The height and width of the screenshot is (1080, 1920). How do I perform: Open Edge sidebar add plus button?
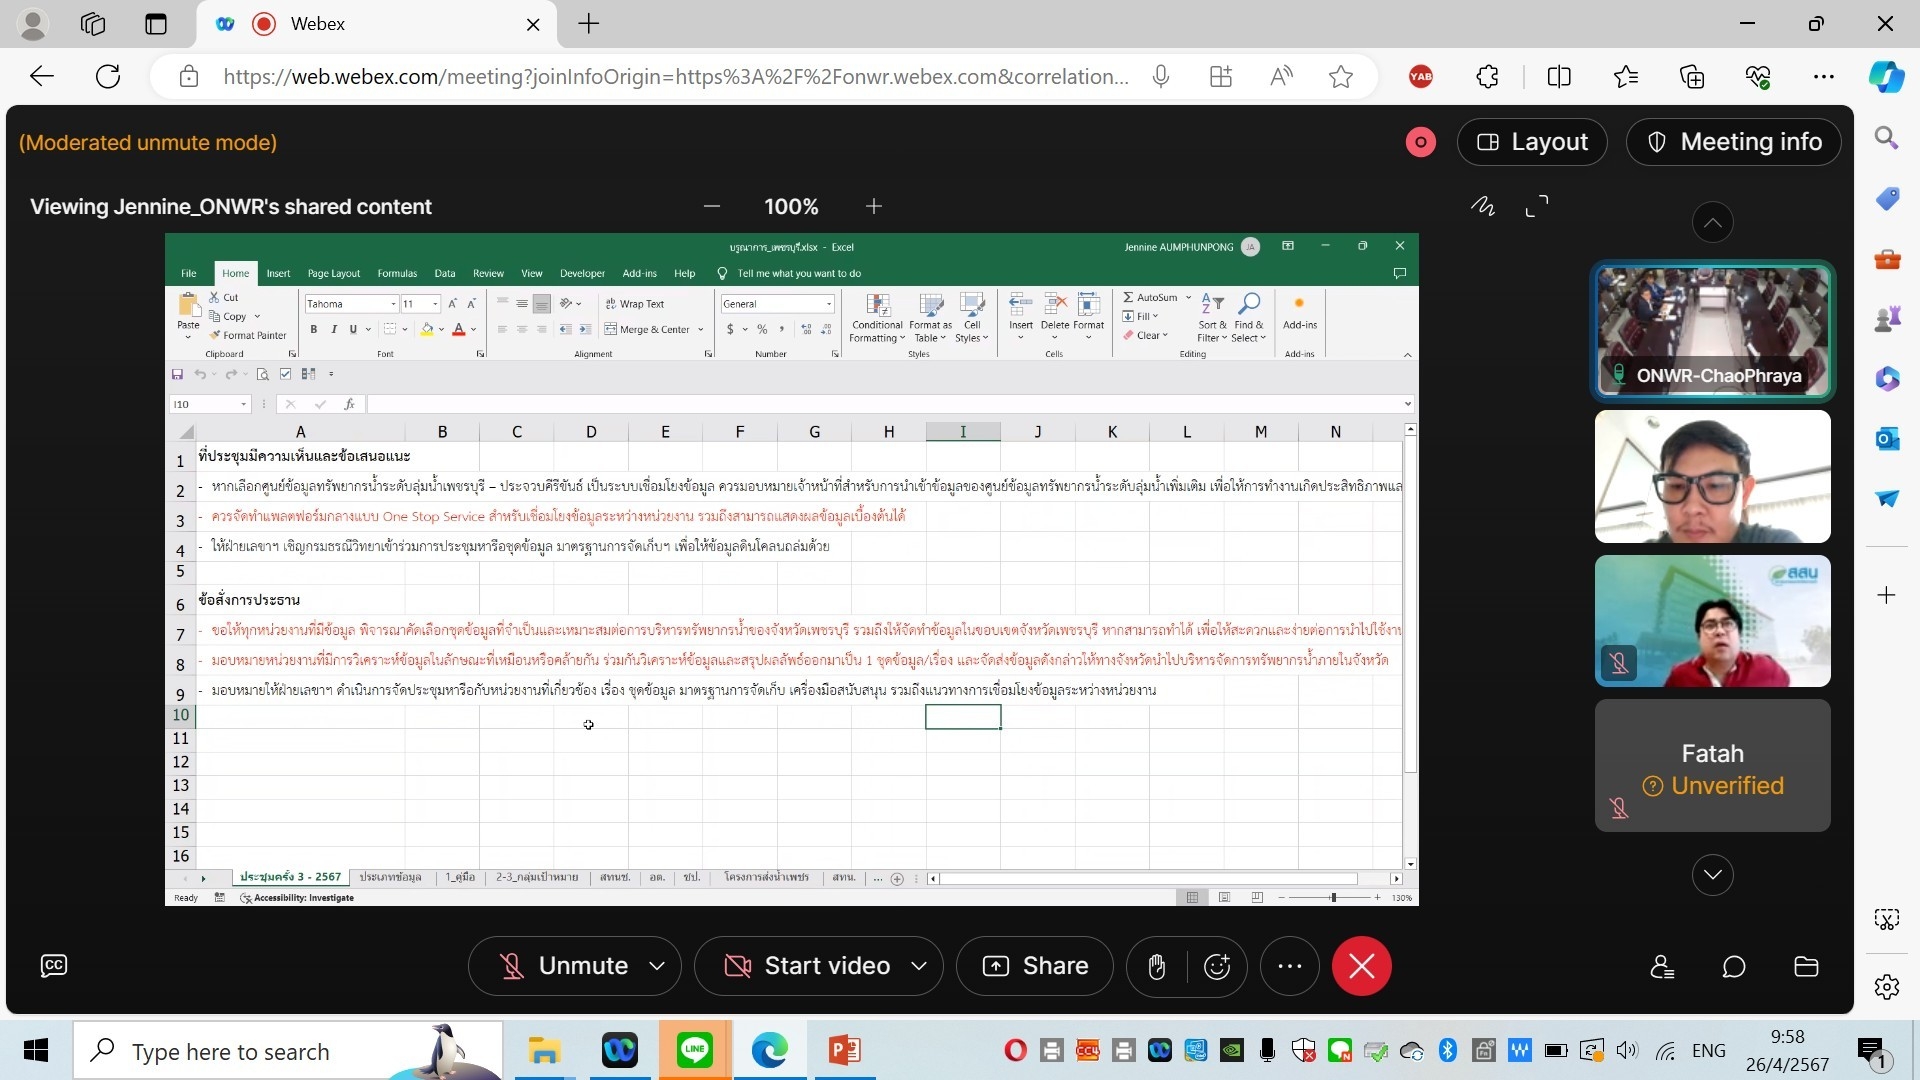pos(1887,596)
